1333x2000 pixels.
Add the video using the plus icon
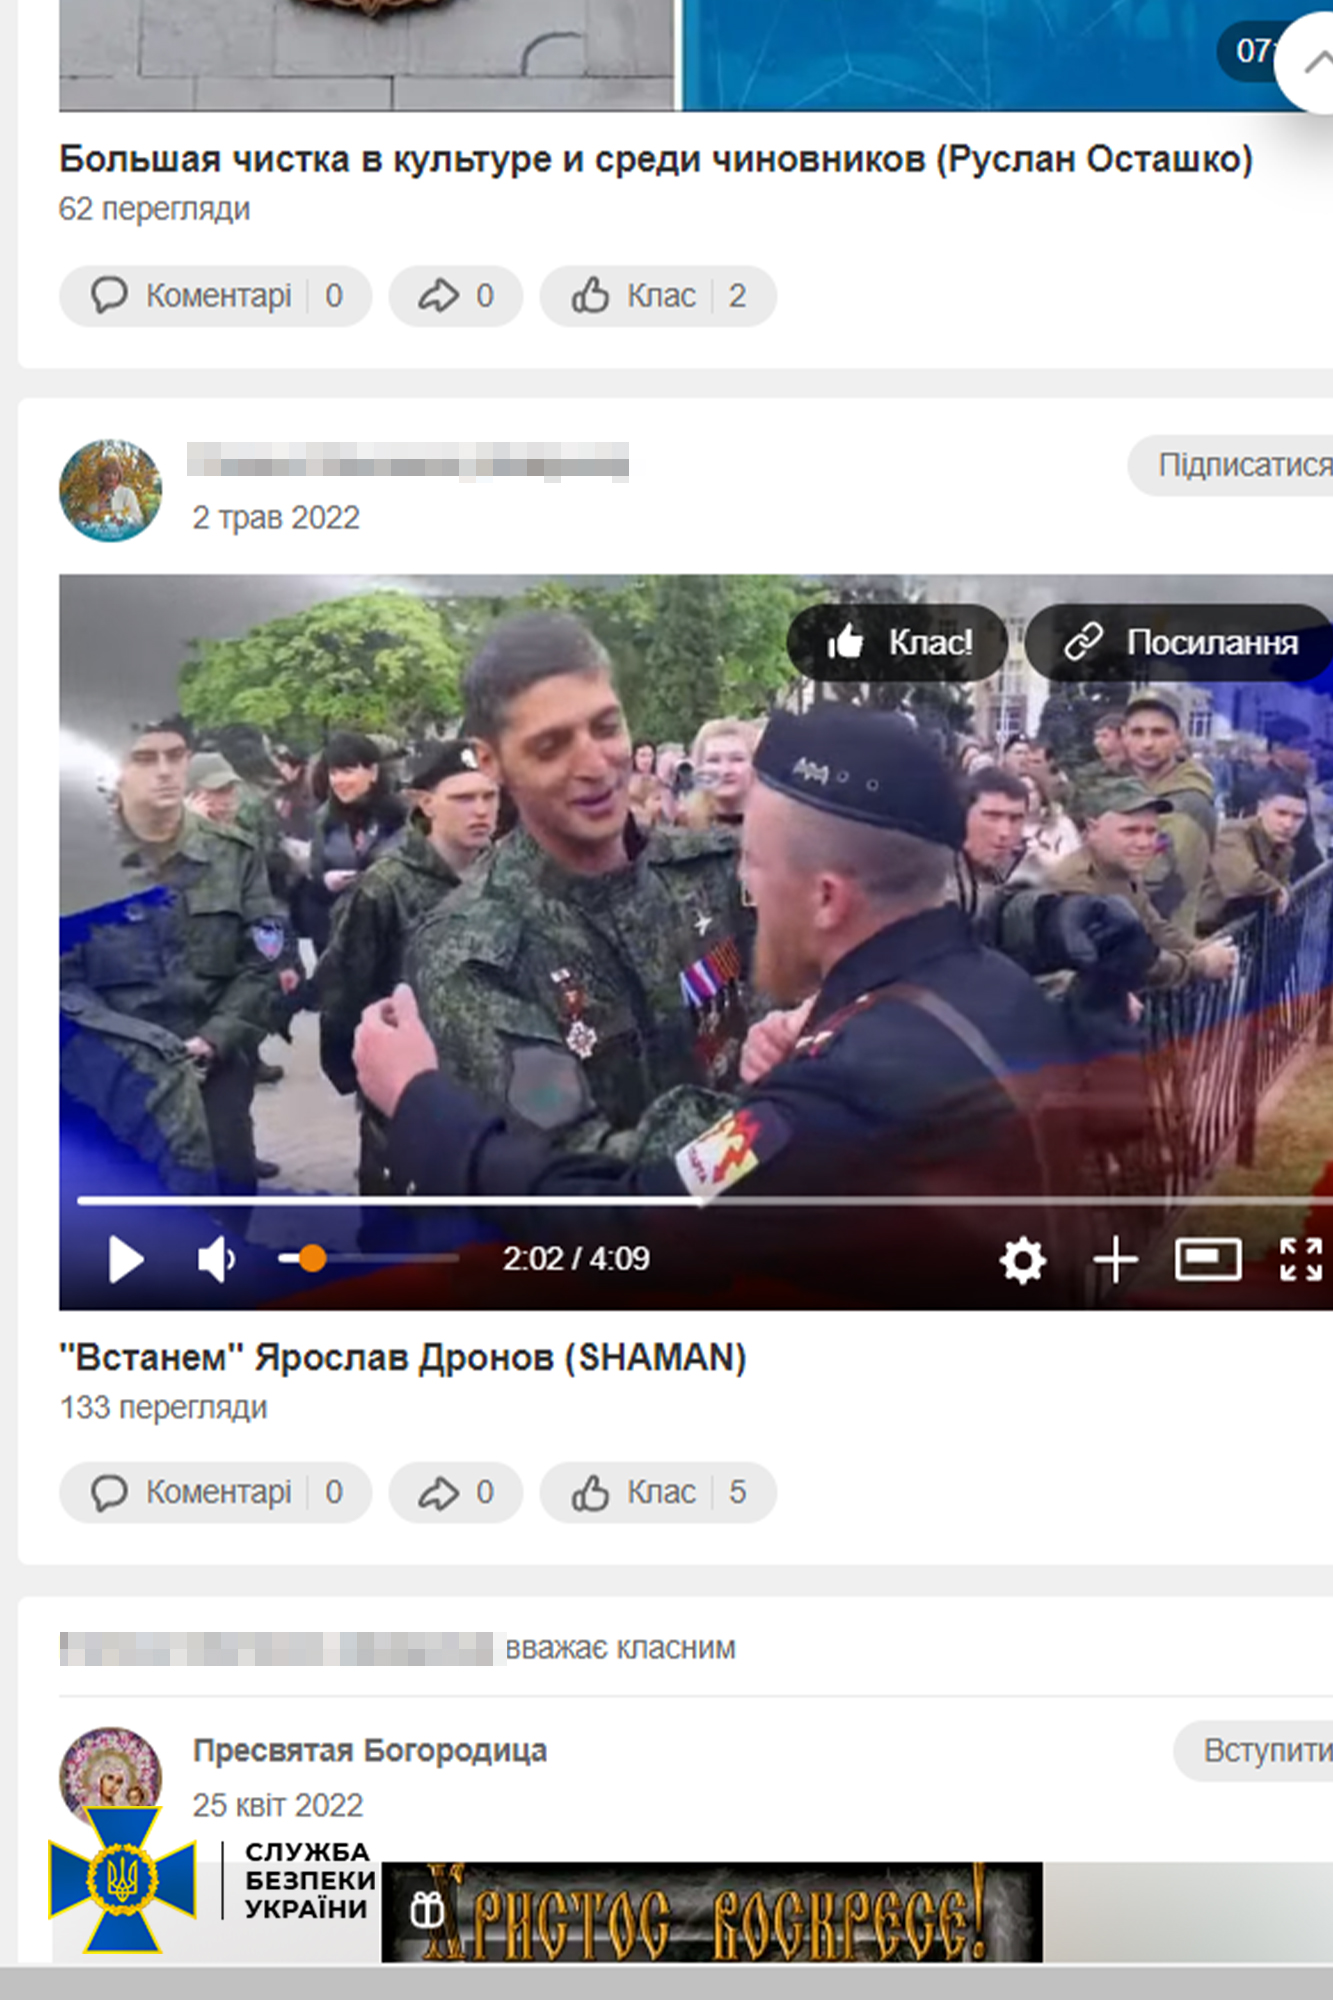pos(1116,1259)
